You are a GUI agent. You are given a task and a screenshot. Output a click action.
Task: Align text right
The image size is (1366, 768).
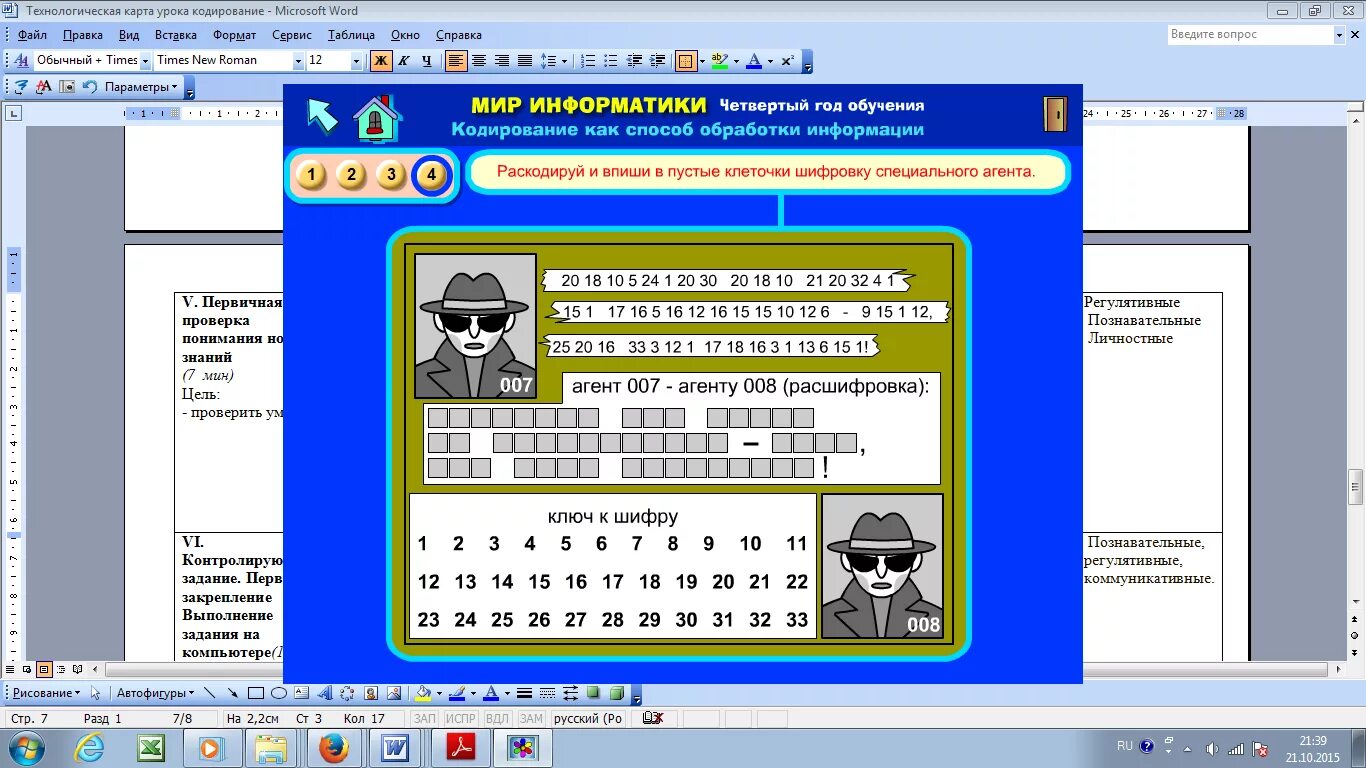coord(502,61)
